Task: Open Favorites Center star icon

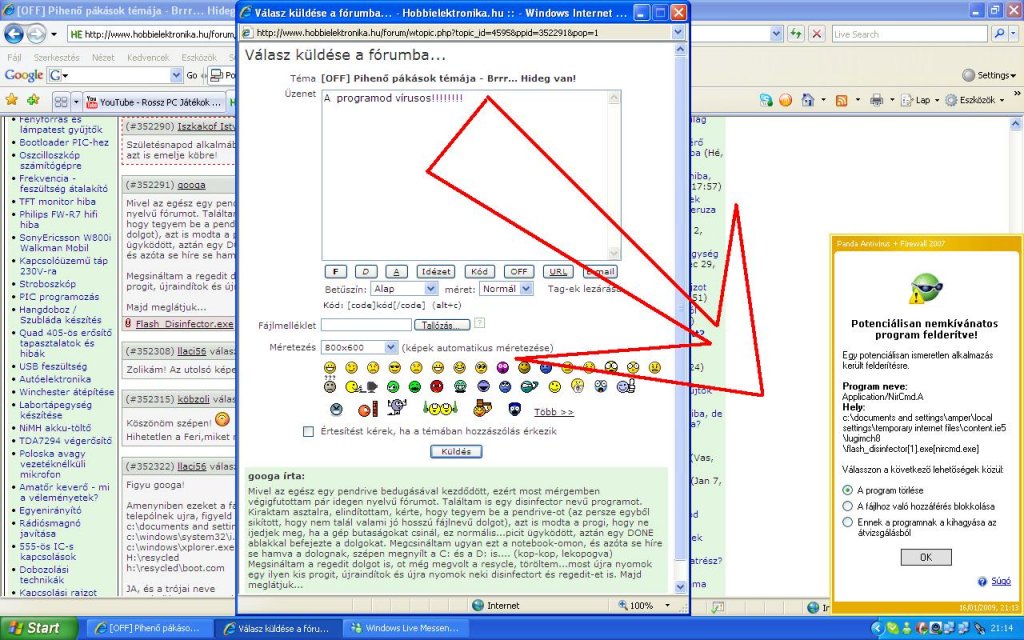Action: tap(12, 101)
